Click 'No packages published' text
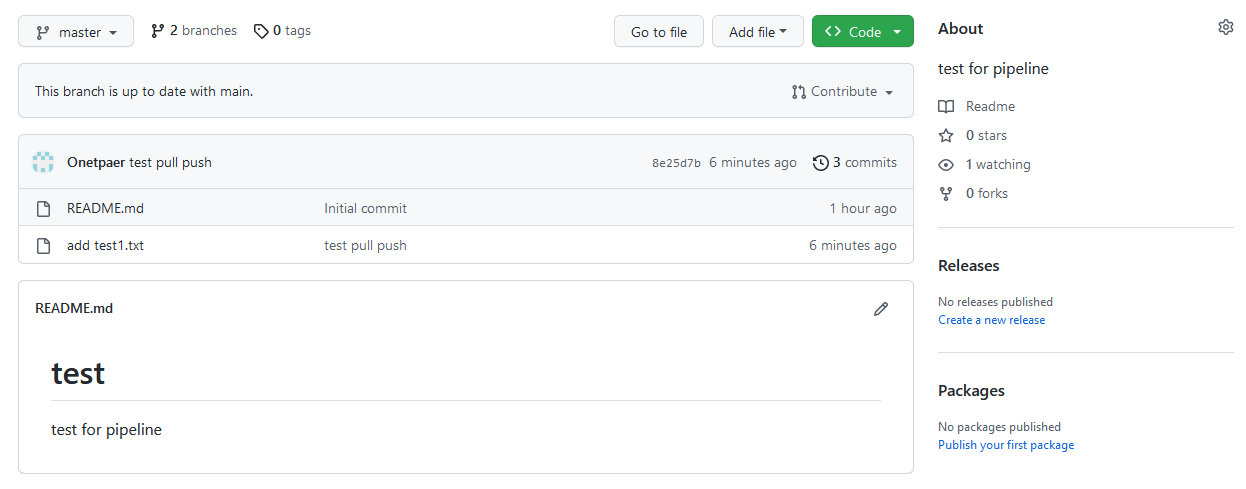 click(x=999, y=426)
